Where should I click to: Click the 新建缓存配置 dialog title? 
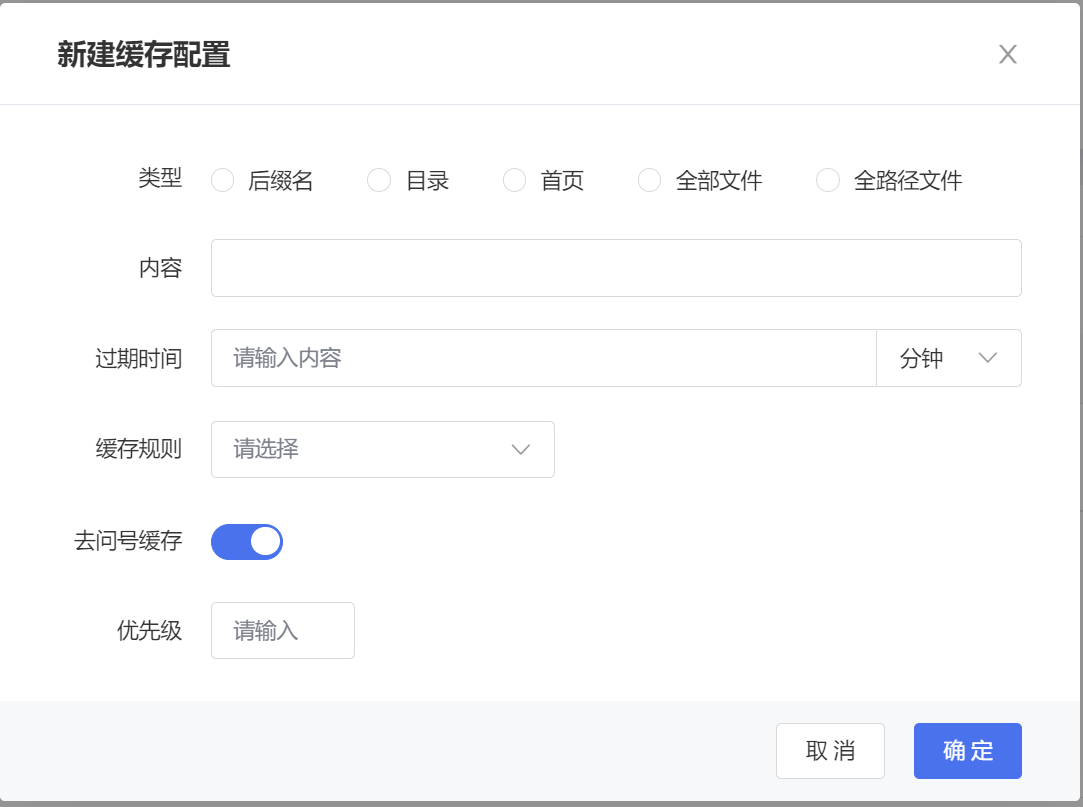pyautogui.click(x=144, y=55)
